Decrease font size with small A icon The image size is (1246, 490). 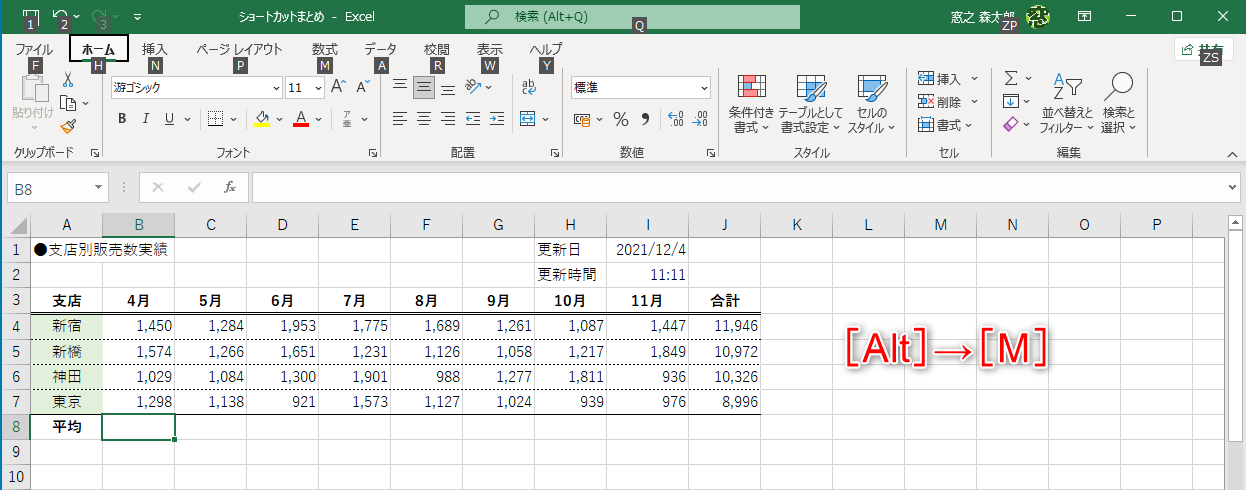click(x=362, y=88)
